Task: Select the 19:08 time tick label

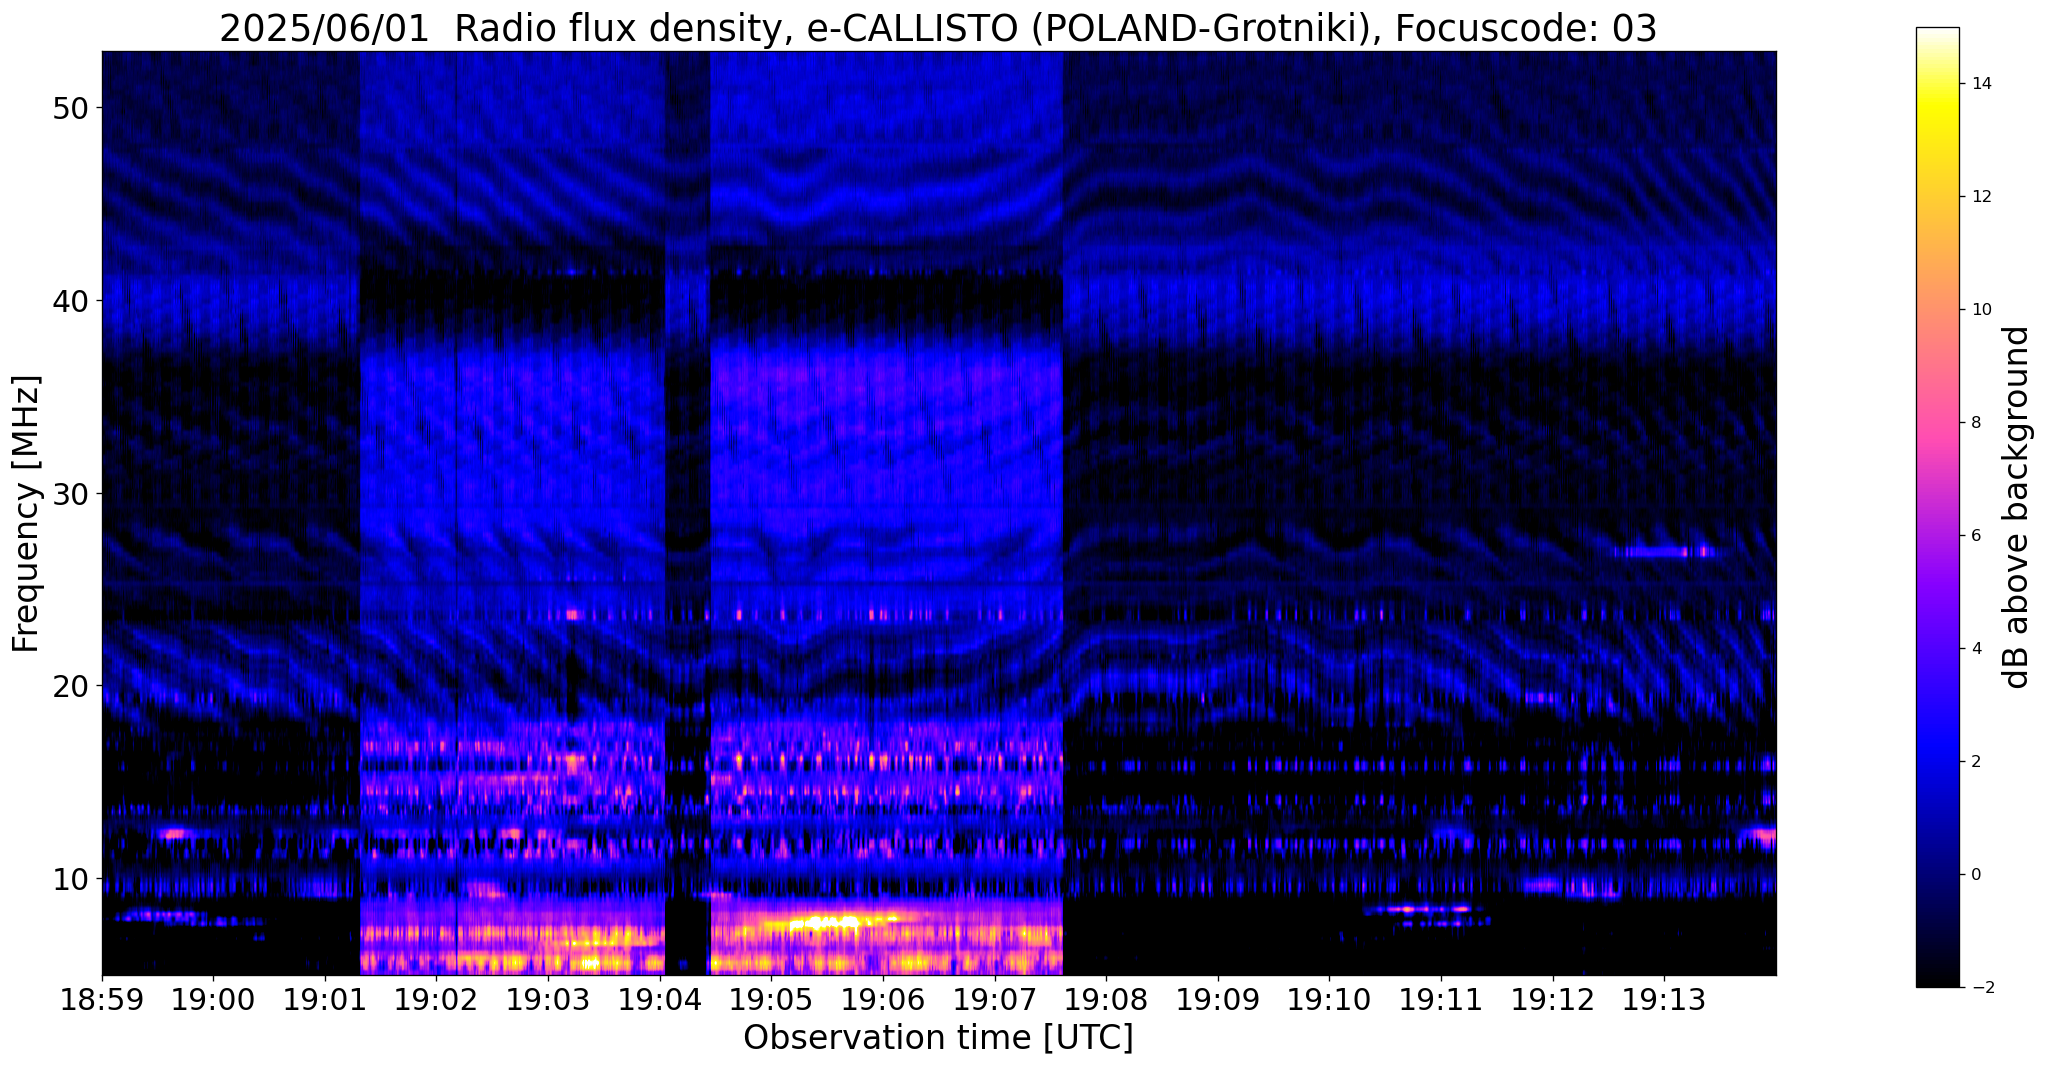Action: click(1106, 999)
